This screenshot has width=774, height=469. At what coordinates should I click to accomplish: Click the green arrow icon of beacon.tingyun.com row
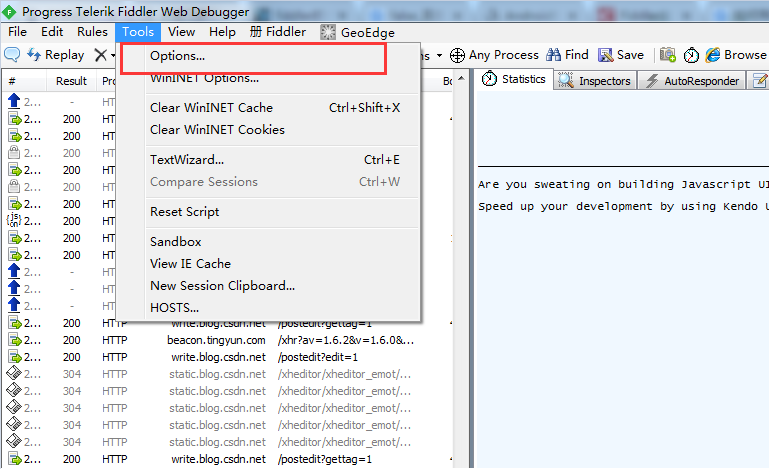15,340
